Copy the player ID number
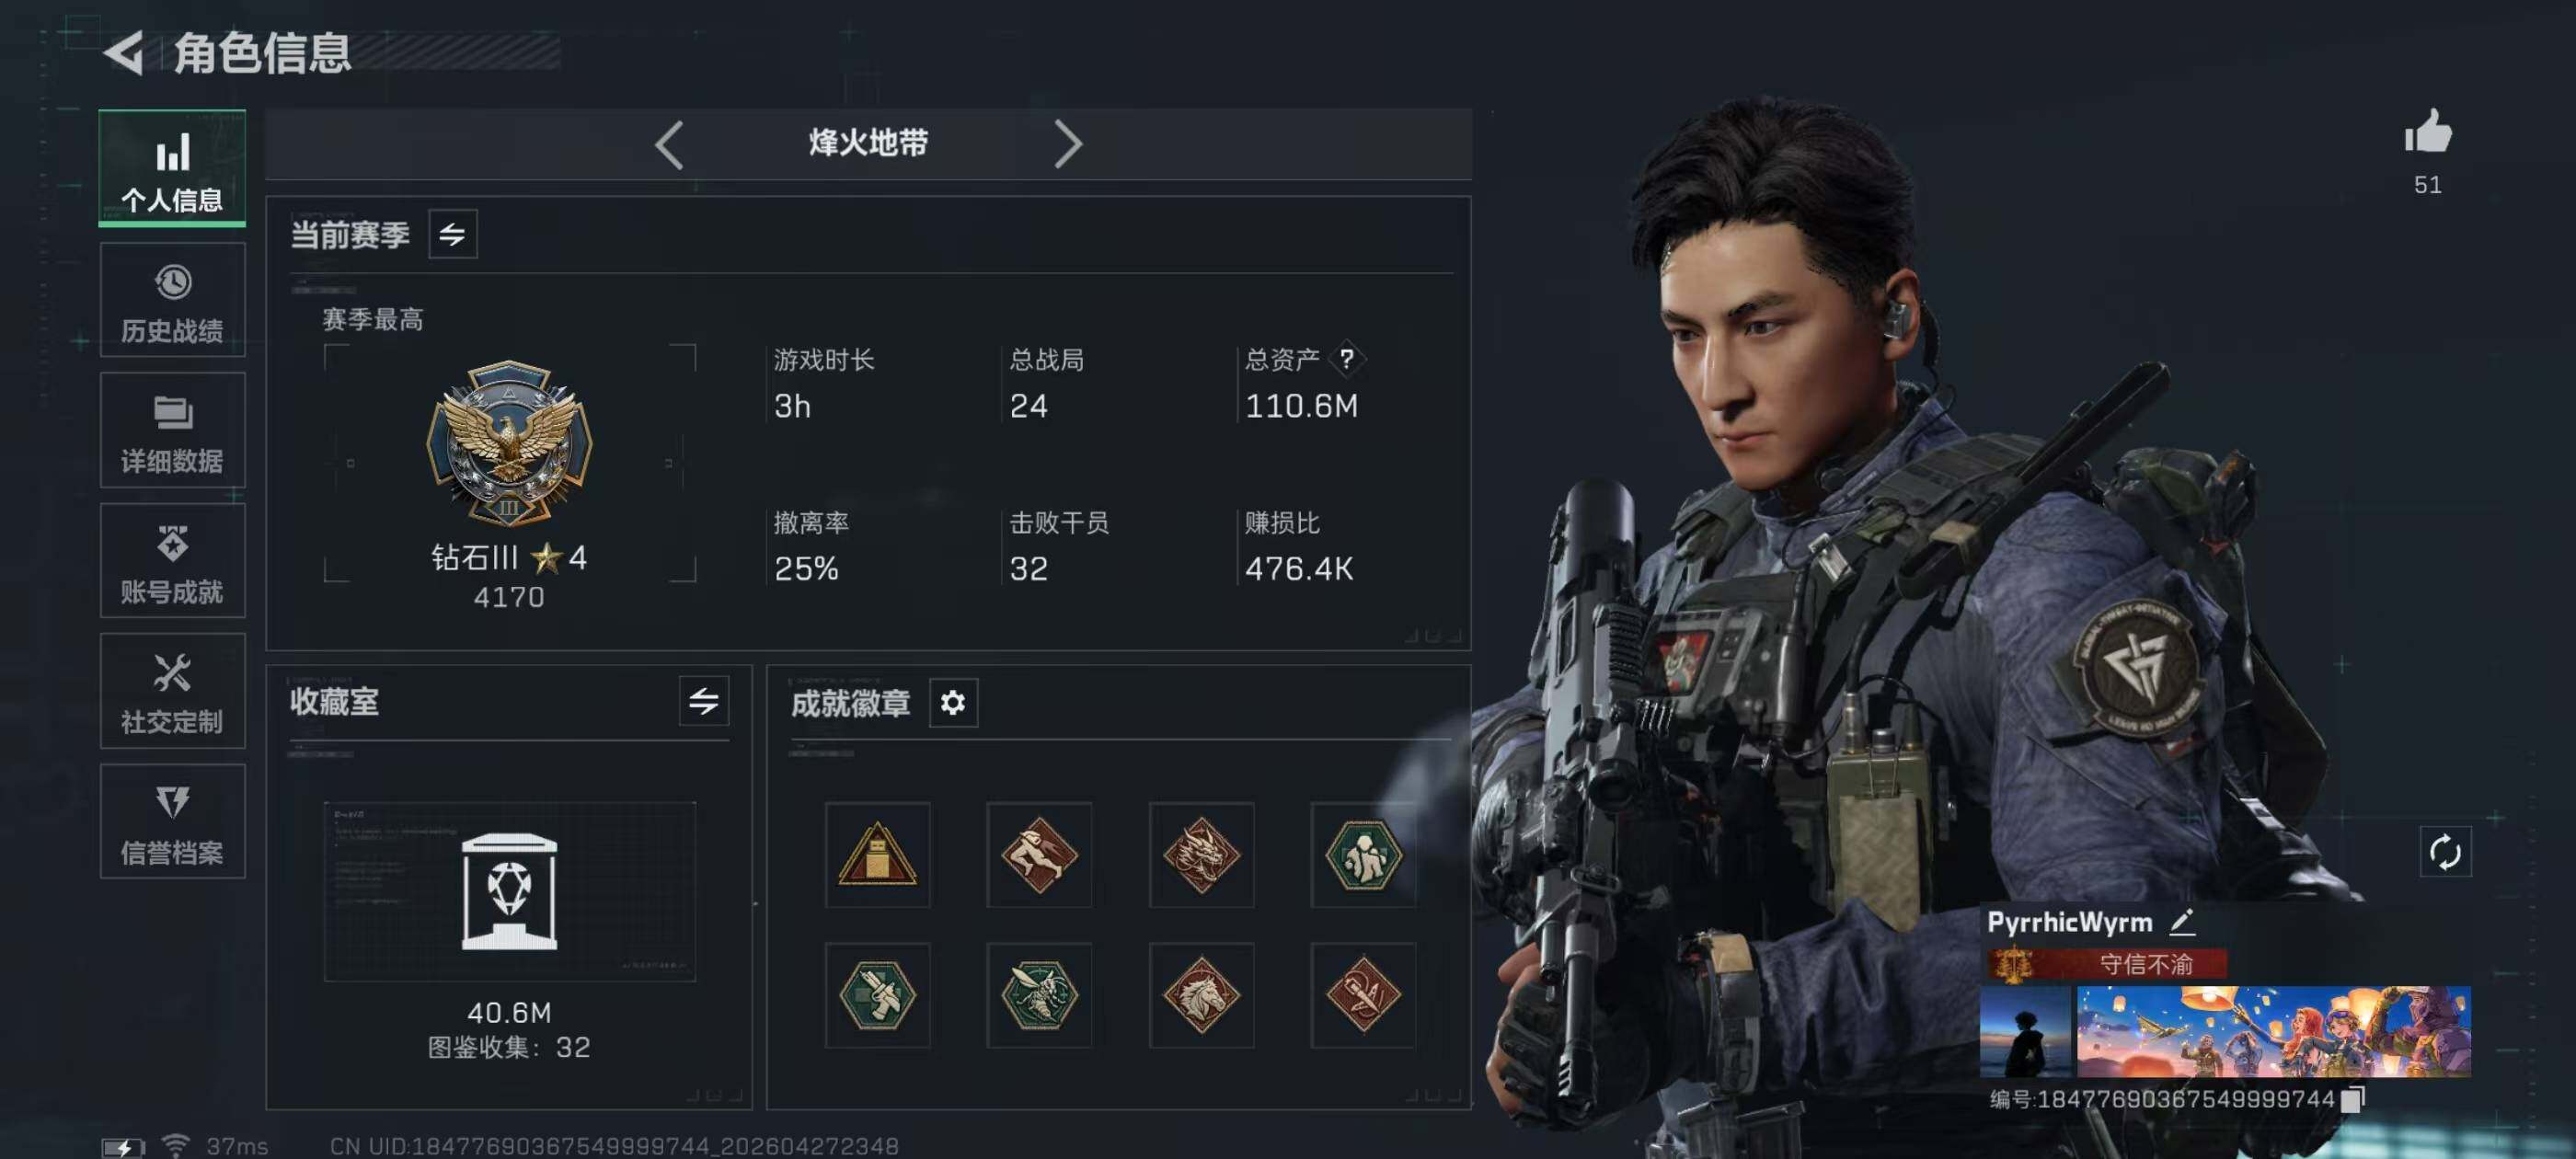The image size is (2576, 1159). click(2354, 1098)
